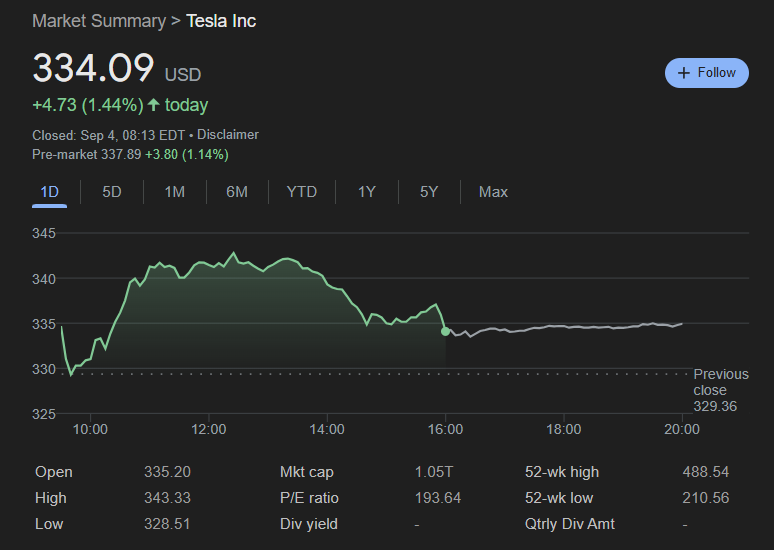Viewport: 774px width, 550px height.
Task: Switch to the 5D chart tab
Action: point(111,192)
